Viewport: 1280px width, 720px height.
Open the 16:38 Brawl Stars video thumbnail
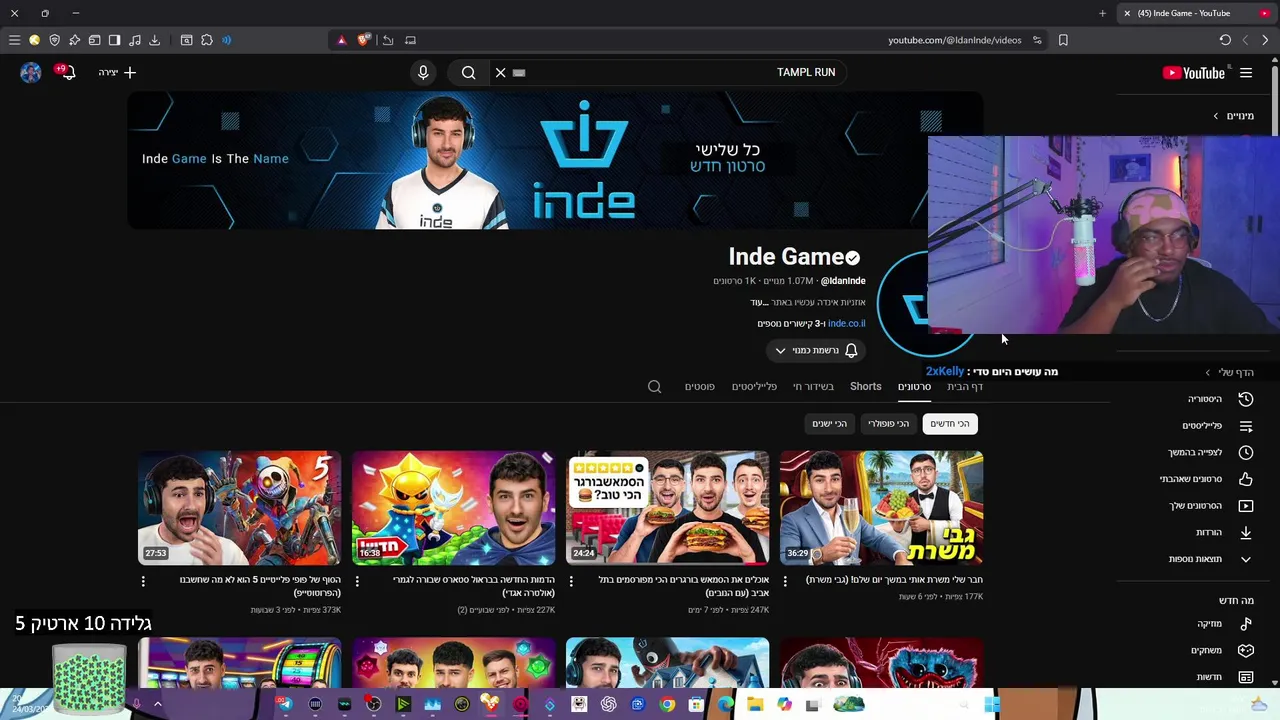pos(453,507)
